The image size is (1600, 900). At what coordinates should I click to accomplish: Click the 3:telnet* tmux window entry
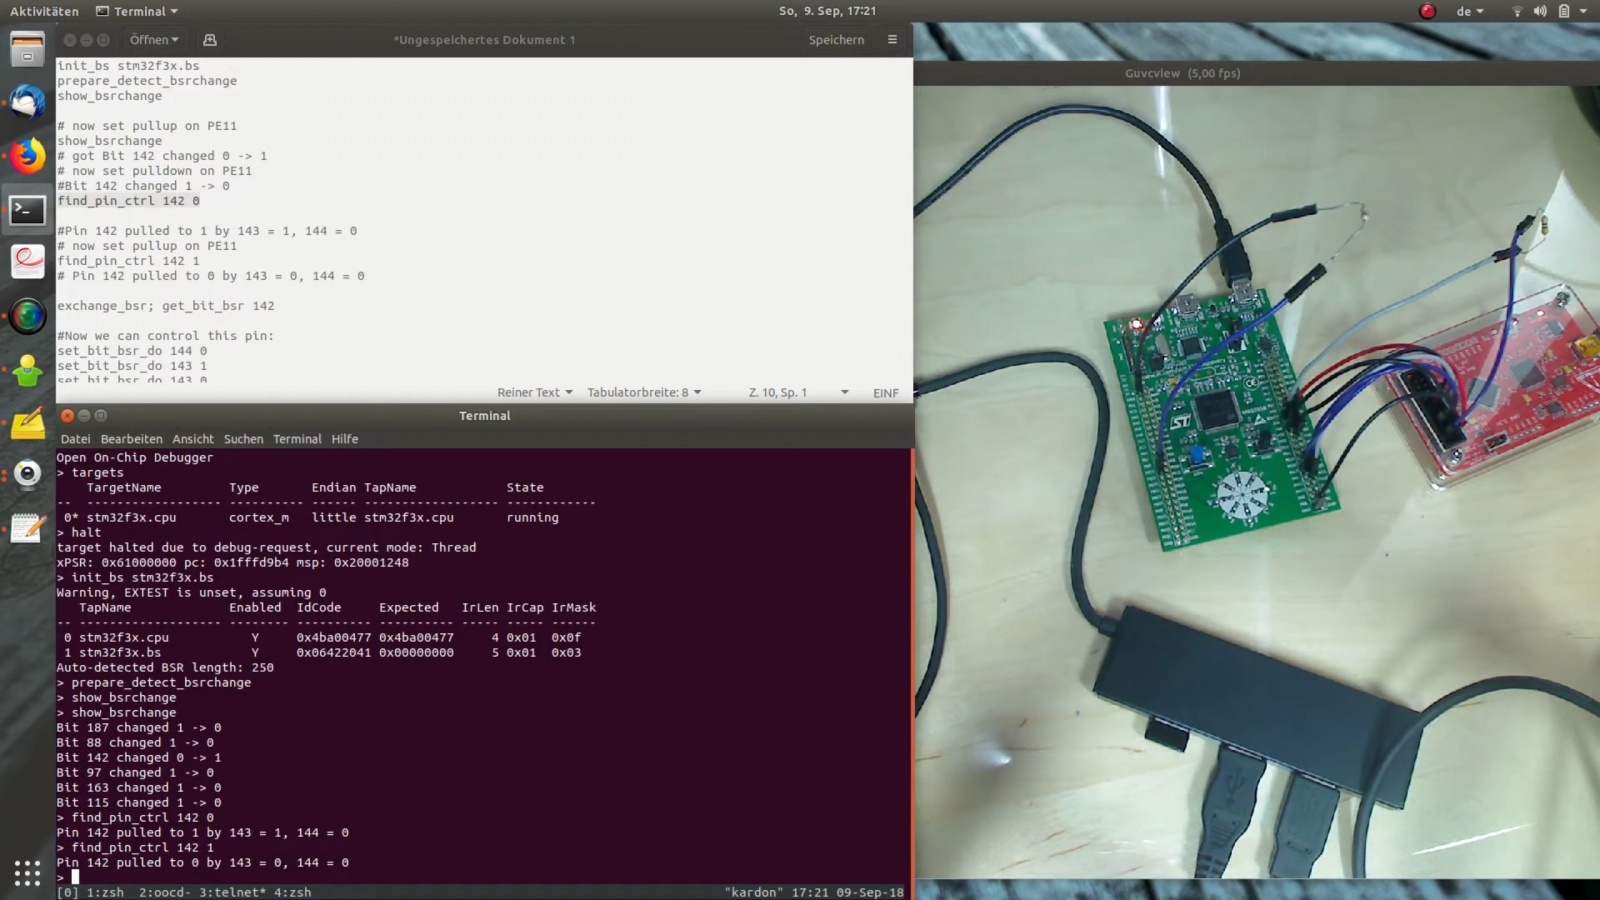(232, 892)
